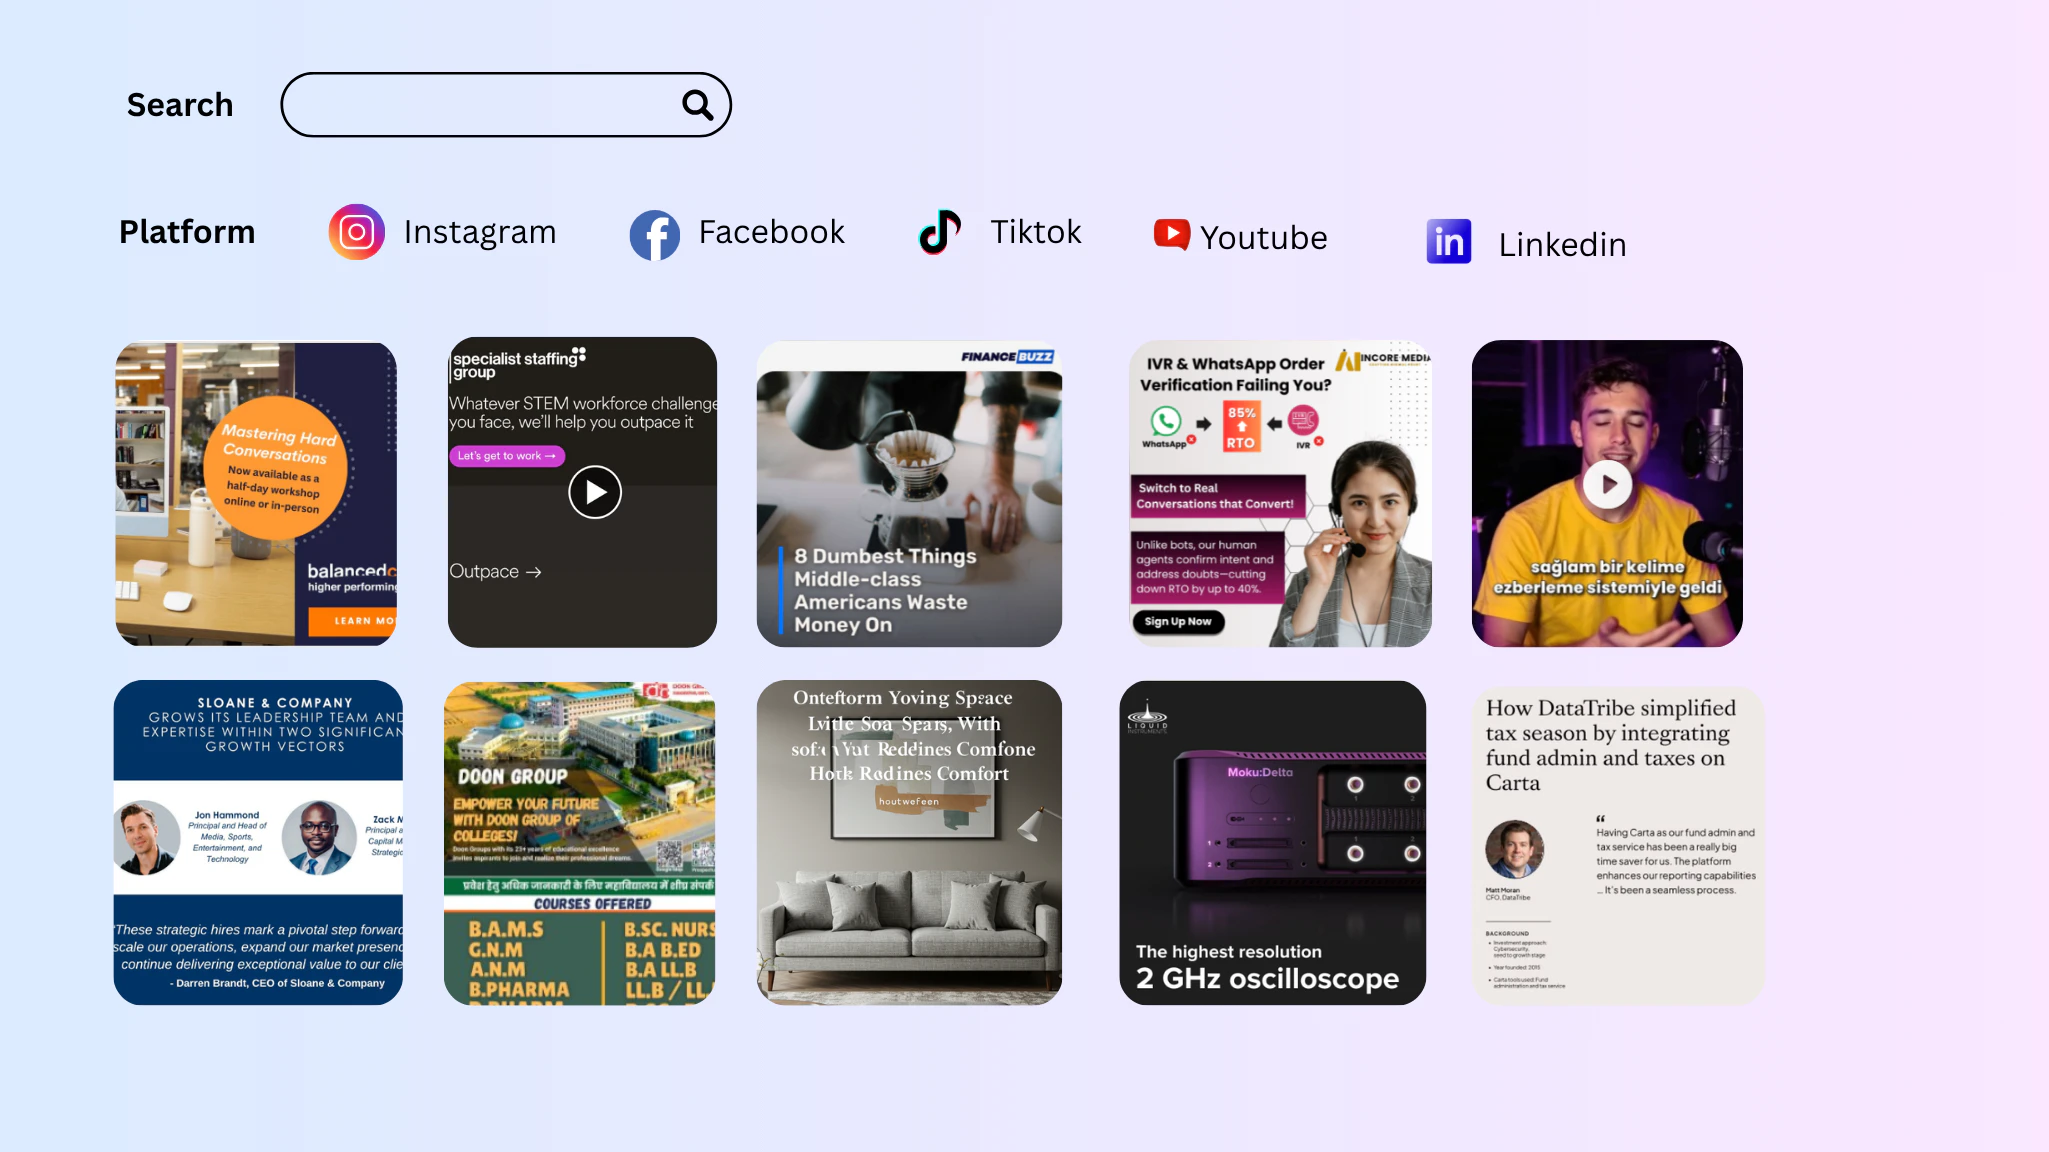
Task: Click the WhatsApp icon in IVR ad
Action: coord(1166,421)
